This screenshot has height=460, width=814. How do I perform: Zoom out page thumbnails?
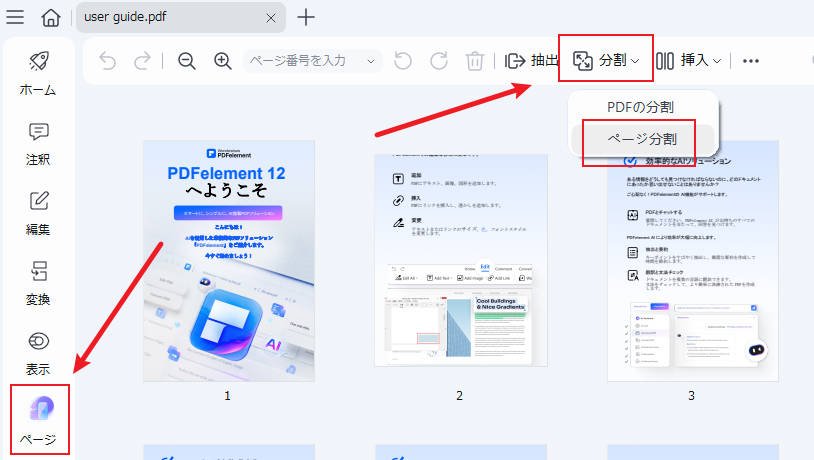pos(186,61)
